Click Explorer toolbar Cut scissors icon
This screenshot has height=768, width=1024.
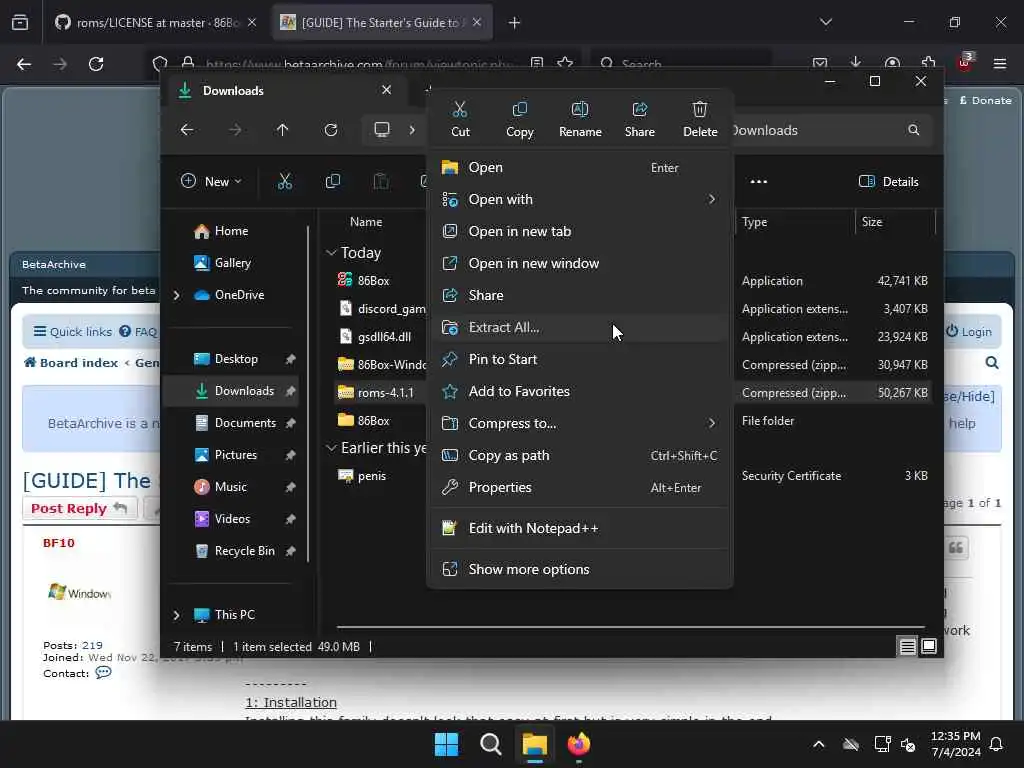(x=285, y=182)
